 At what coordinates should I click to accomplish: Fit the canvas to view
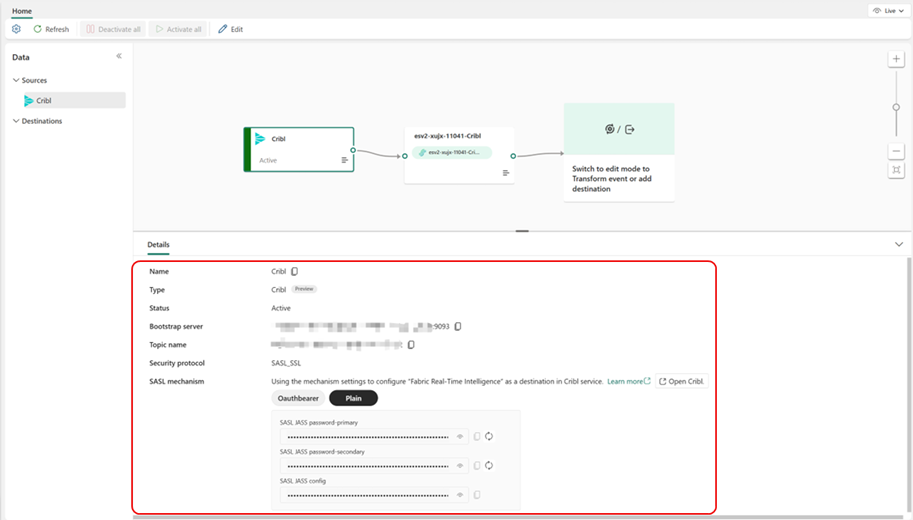click(896, 170)
